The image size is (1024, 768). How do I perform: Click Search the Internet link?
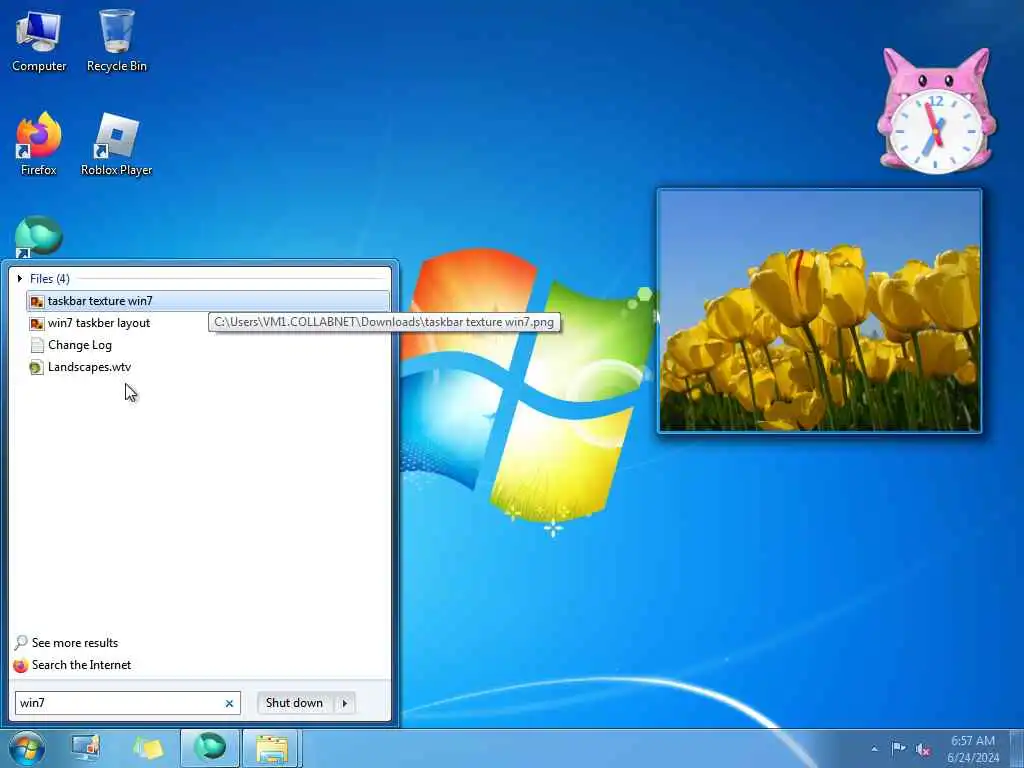[x=82, y=665]
